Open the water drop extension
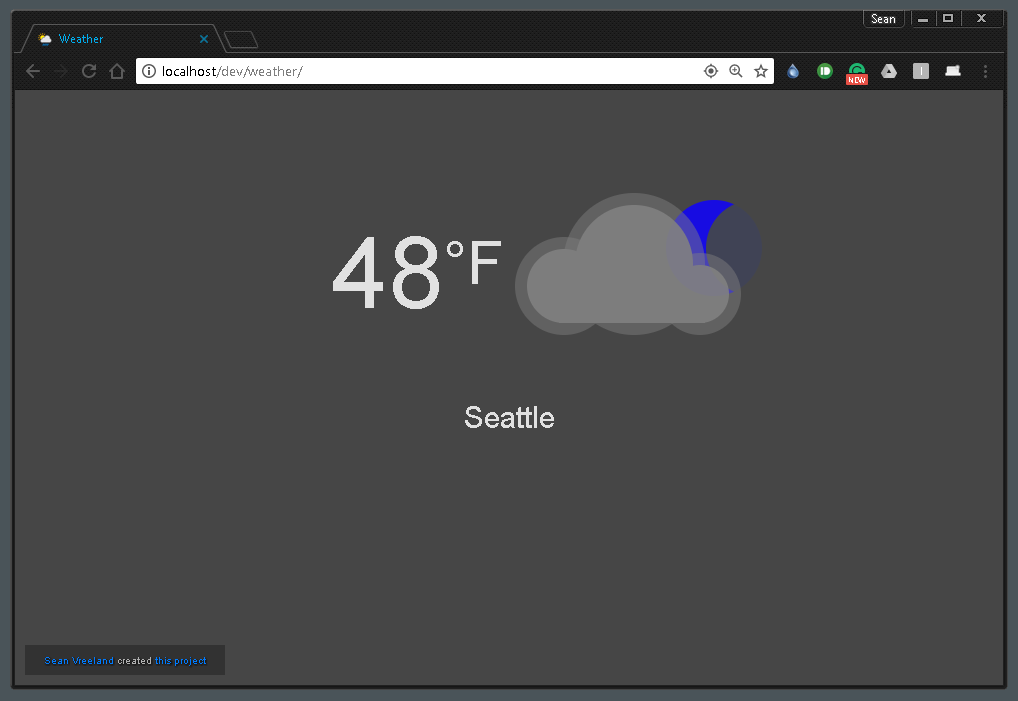1018x701 pixels. pyautogui.click(x=793, y=71)
